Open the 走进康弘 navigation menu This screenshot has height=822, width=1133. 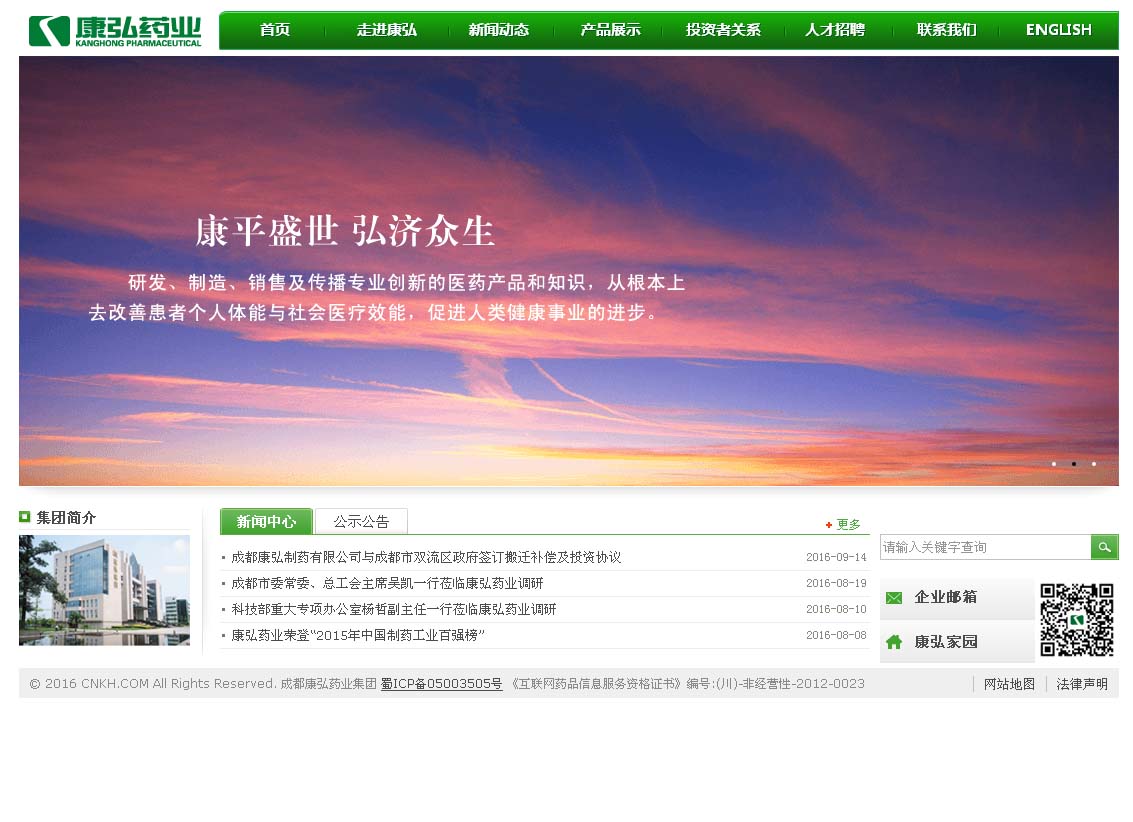(387, 30)
